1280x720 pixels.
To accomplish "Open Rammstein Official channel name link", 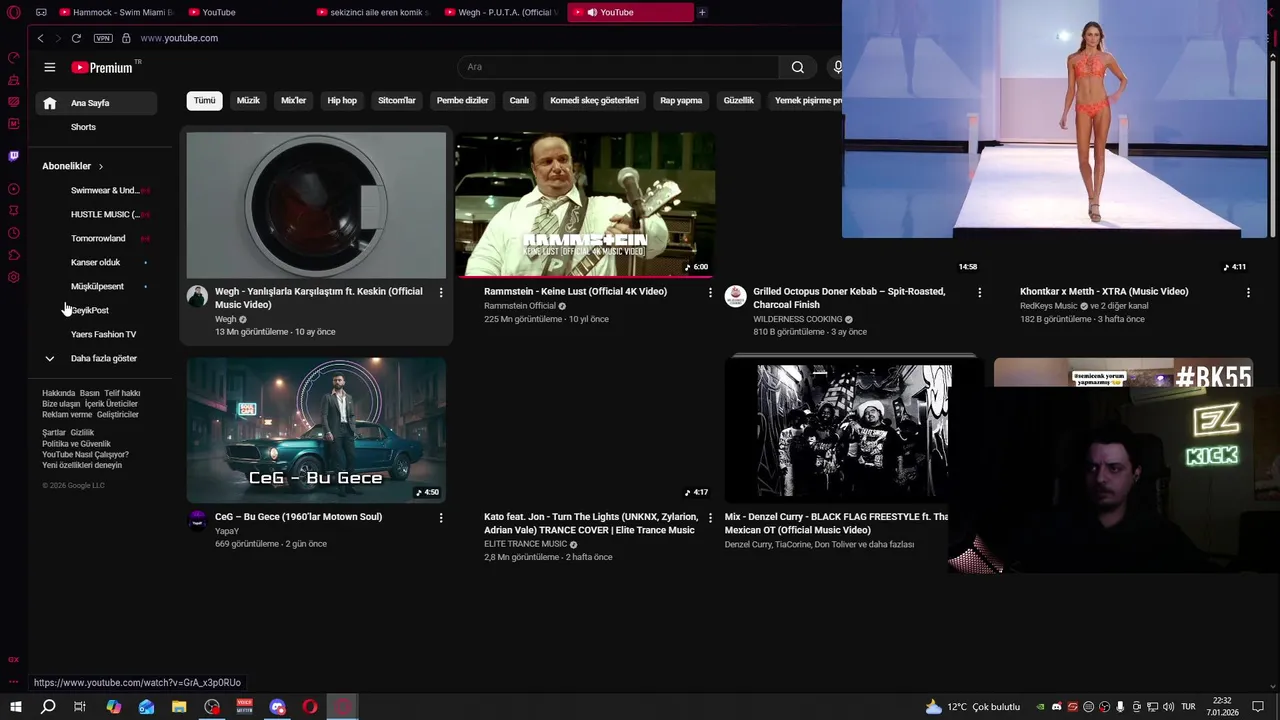I will point(520,306).
